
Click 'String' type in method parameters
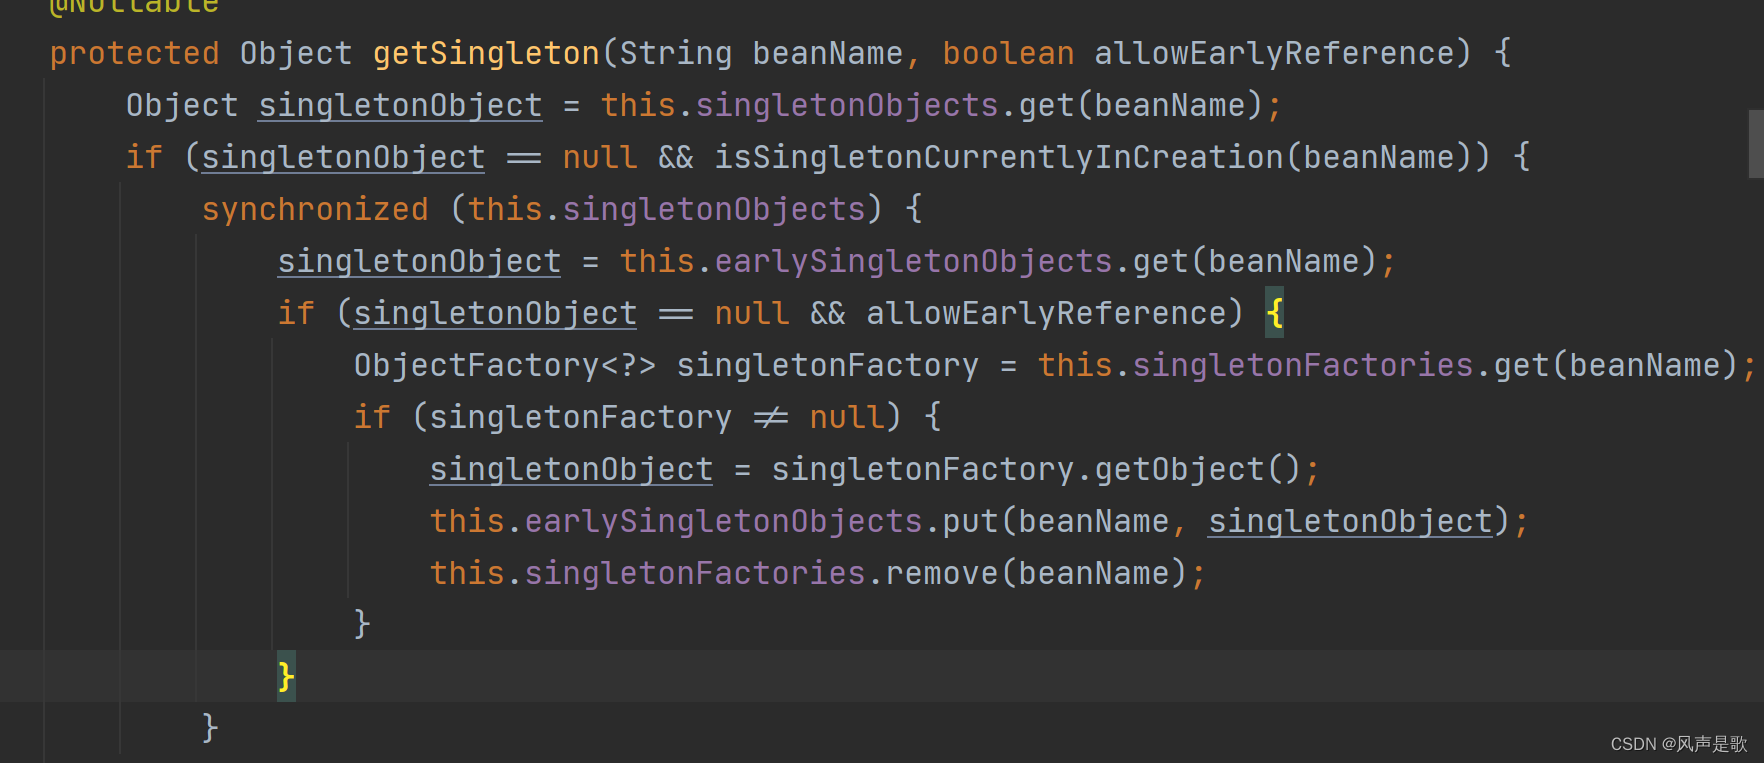click(675, 53)
